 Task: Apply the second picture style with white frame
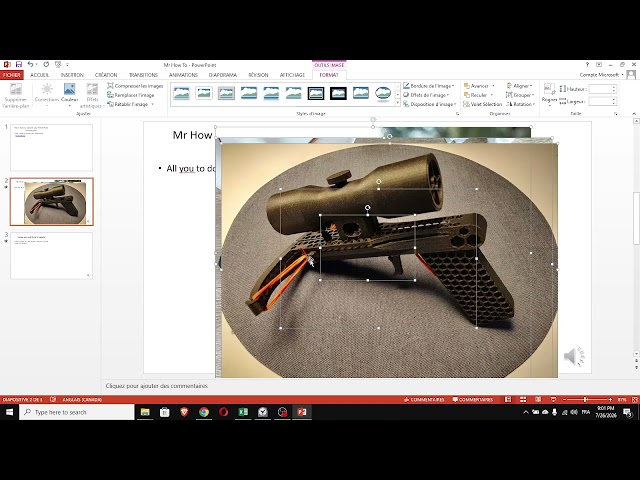(204, 93)
